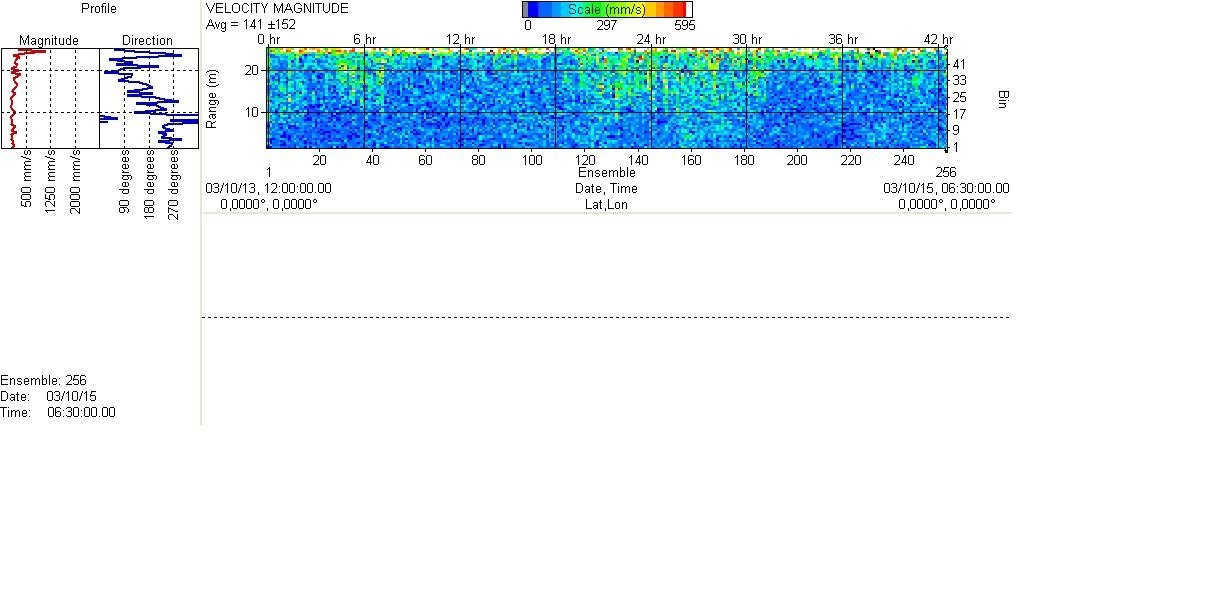This screenshot has height=609, width=1212.
Task: Select the 24 hr time marker
Action: (x=652, y=39)
